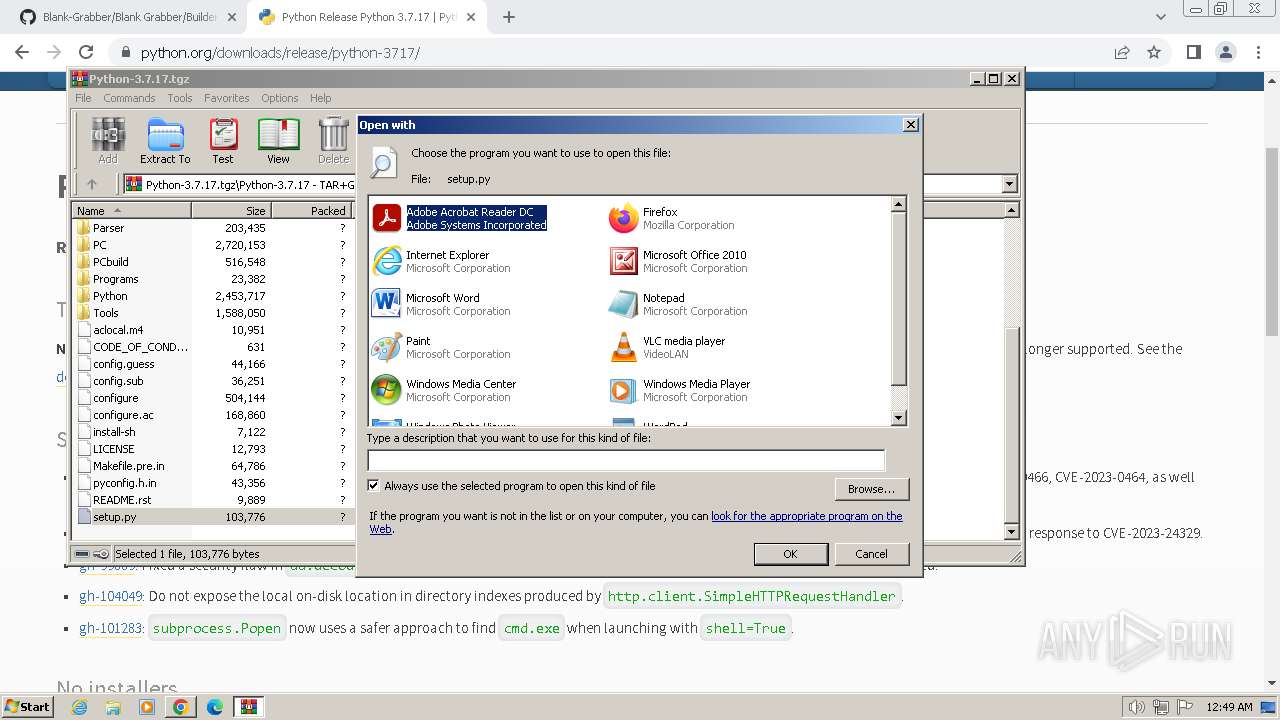Select the Tools folder in archive

[x=211, y=313]
